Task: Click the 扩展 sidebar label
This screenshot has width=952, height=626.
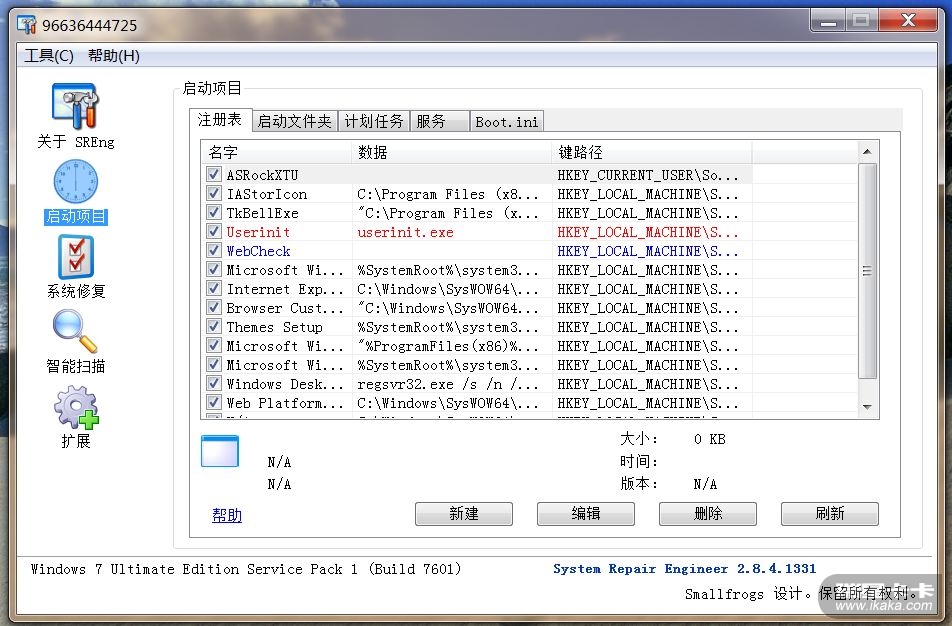Action: click(76, 441)
